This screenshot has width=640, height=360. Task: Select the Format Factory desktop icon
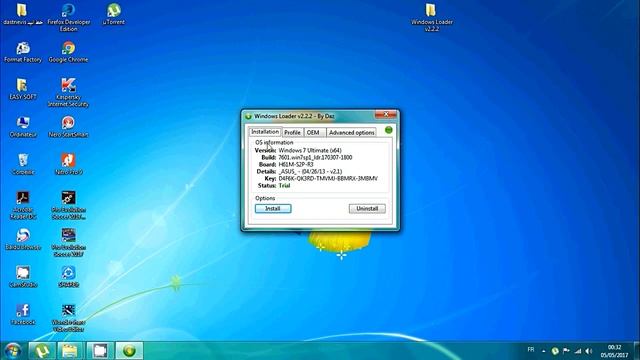point(23,52)
